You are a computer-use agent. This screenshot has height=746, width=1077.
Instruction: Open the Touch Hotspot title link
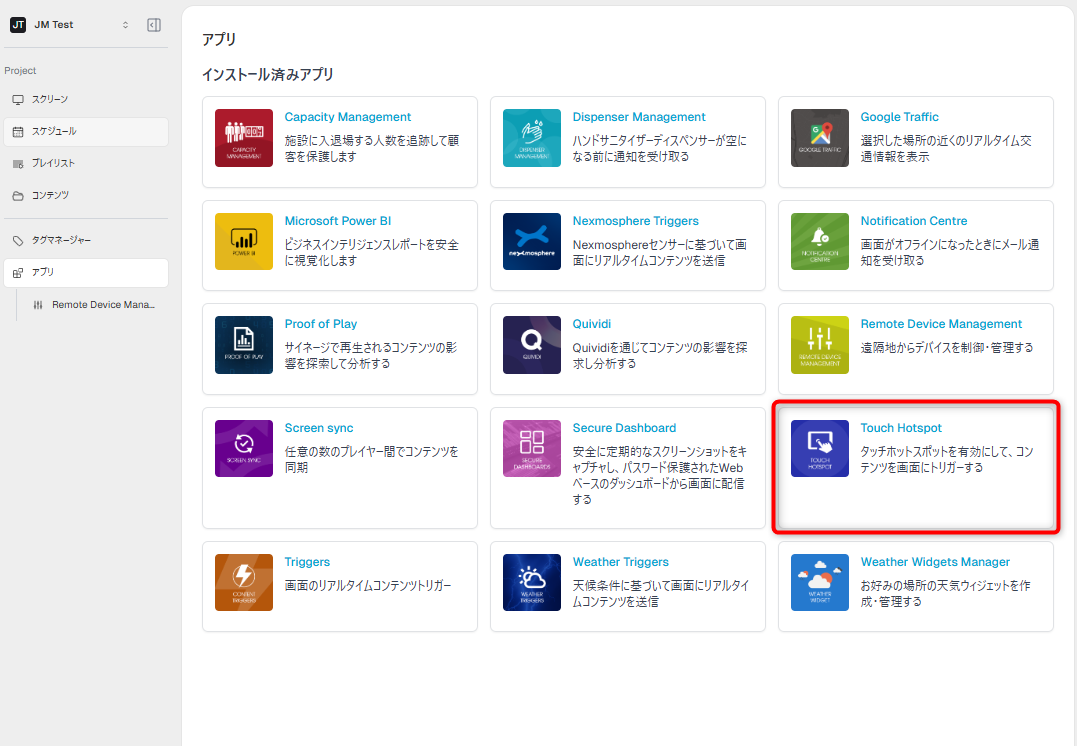pyautogui.click(x=901, y=427)
